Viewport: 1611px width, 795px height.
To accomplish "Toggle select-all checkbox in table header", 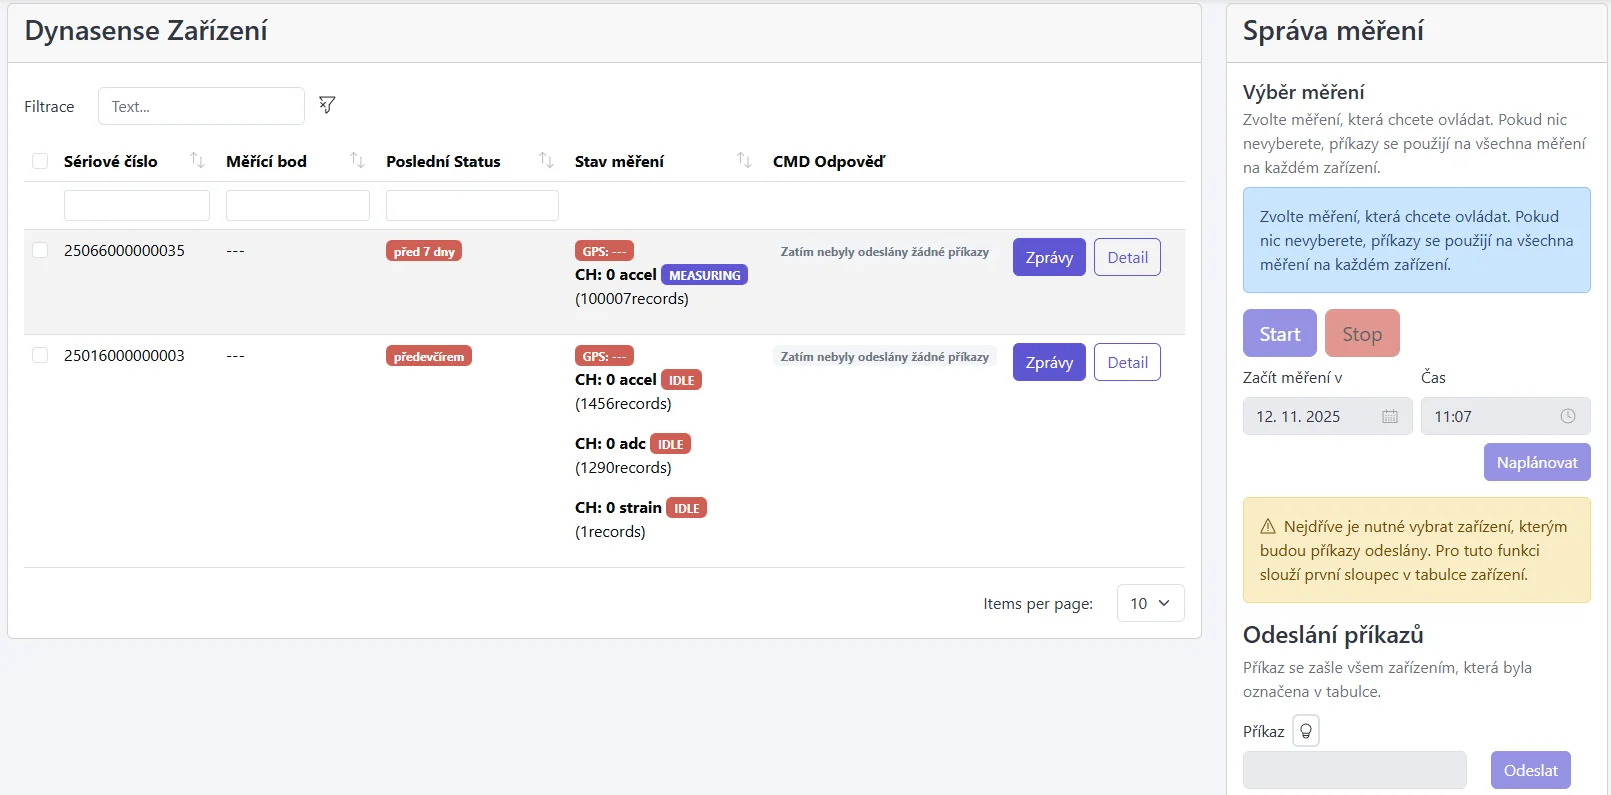I will [40, 161].
